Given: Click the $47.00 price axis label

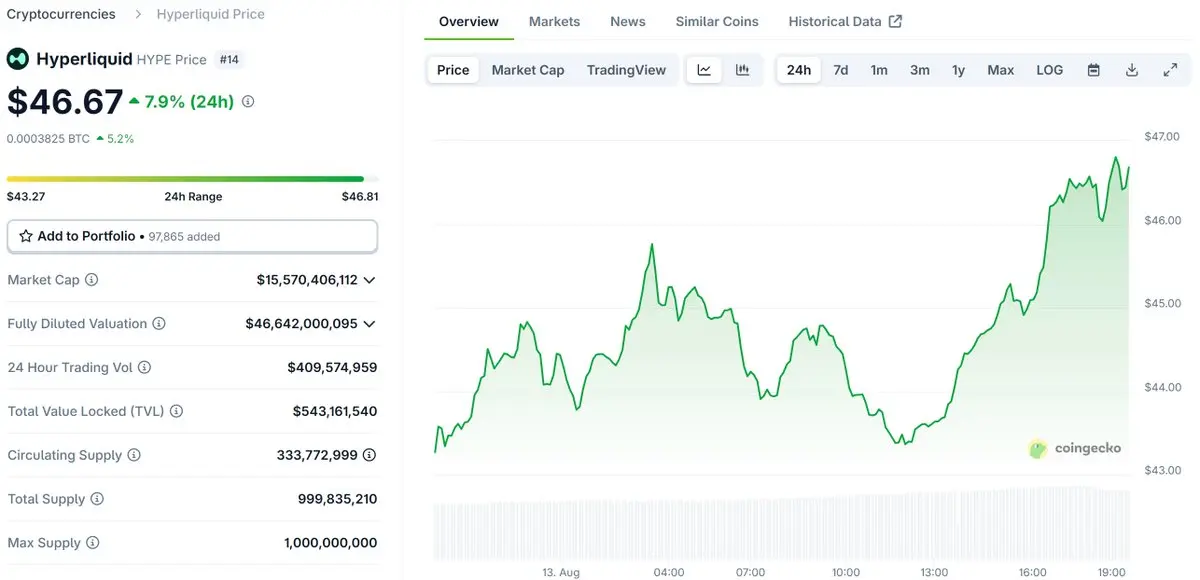Looking at the screenshot, I should click(1162, 136).
